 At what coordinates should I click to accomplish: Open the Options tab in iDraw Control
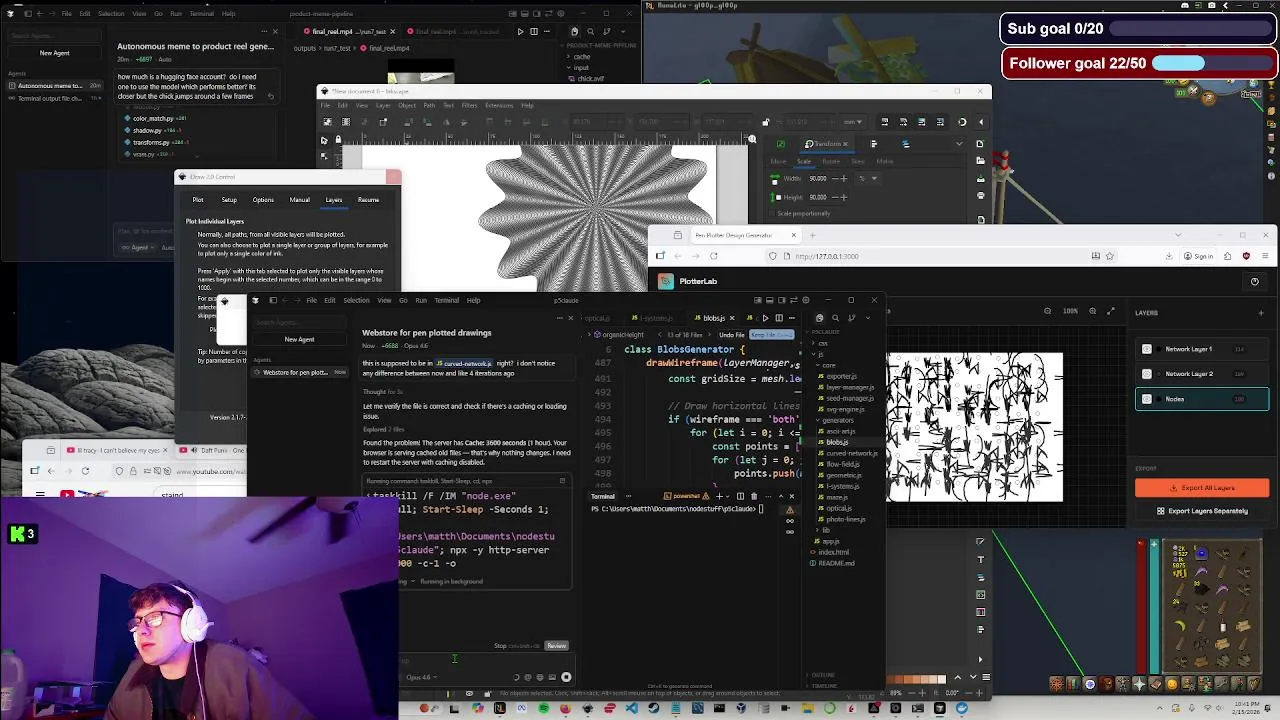263,200
